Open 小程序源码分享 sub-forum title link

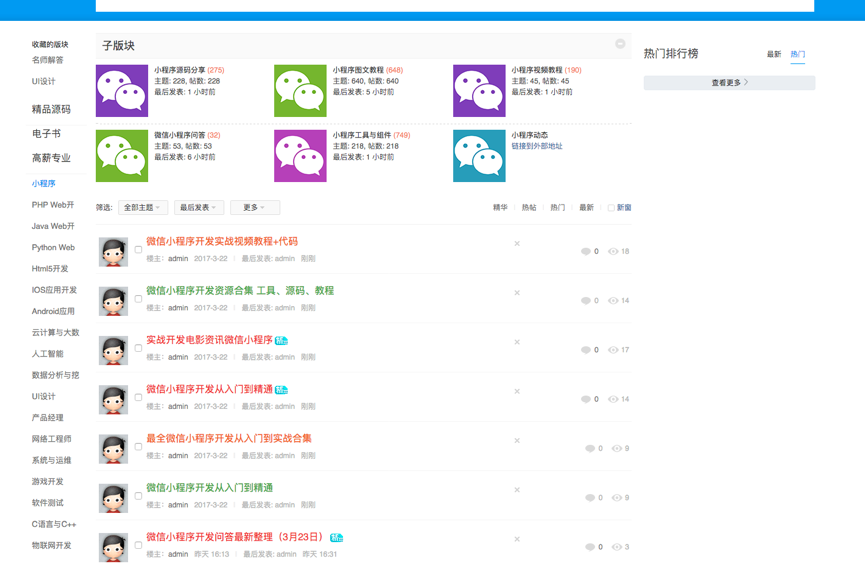179,70
